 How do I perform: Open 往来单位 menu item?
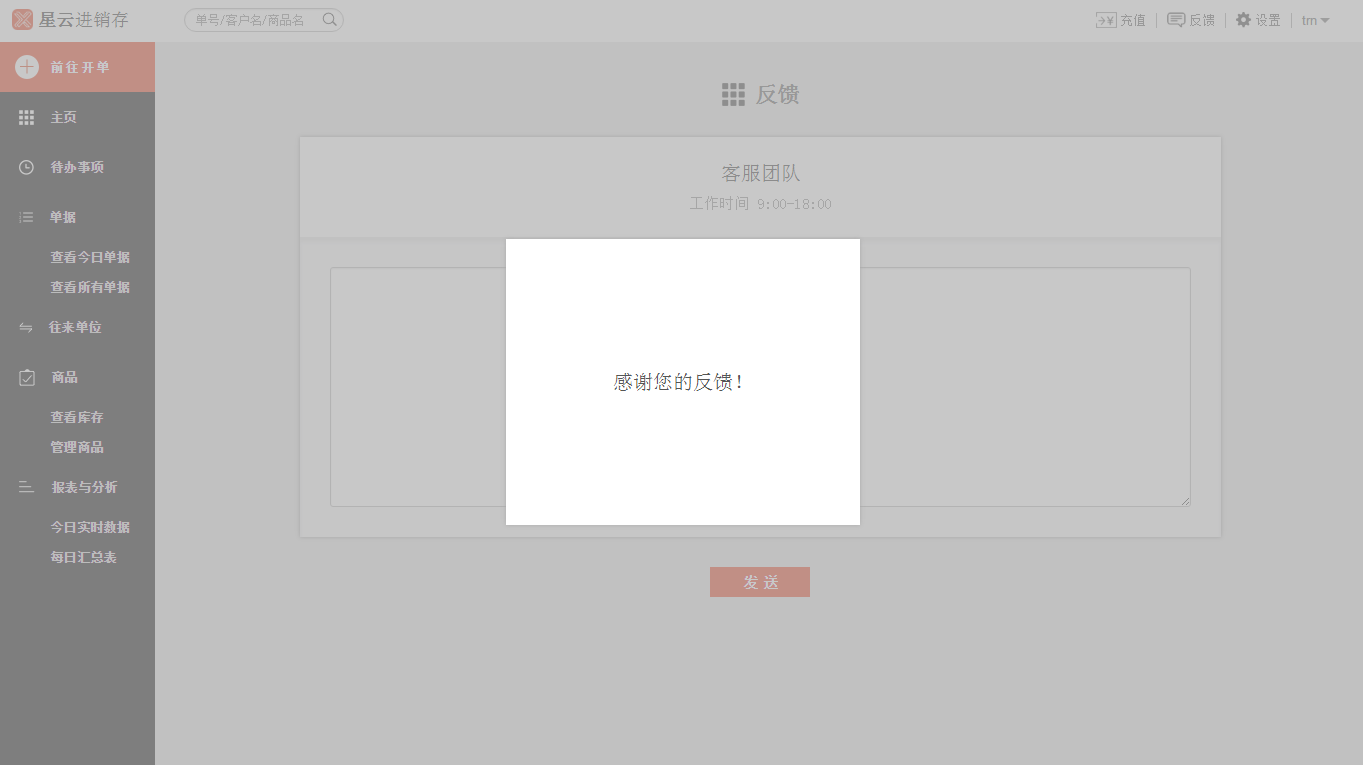75,327
